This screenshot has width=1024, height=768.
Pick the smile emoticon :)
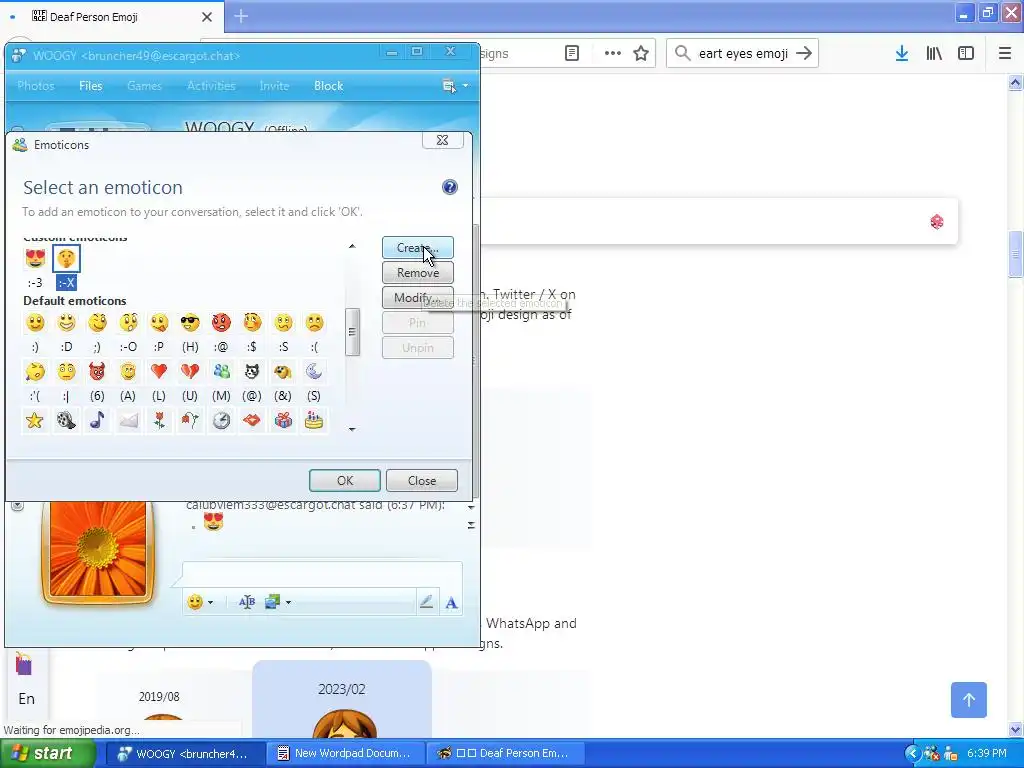(35, 323)
